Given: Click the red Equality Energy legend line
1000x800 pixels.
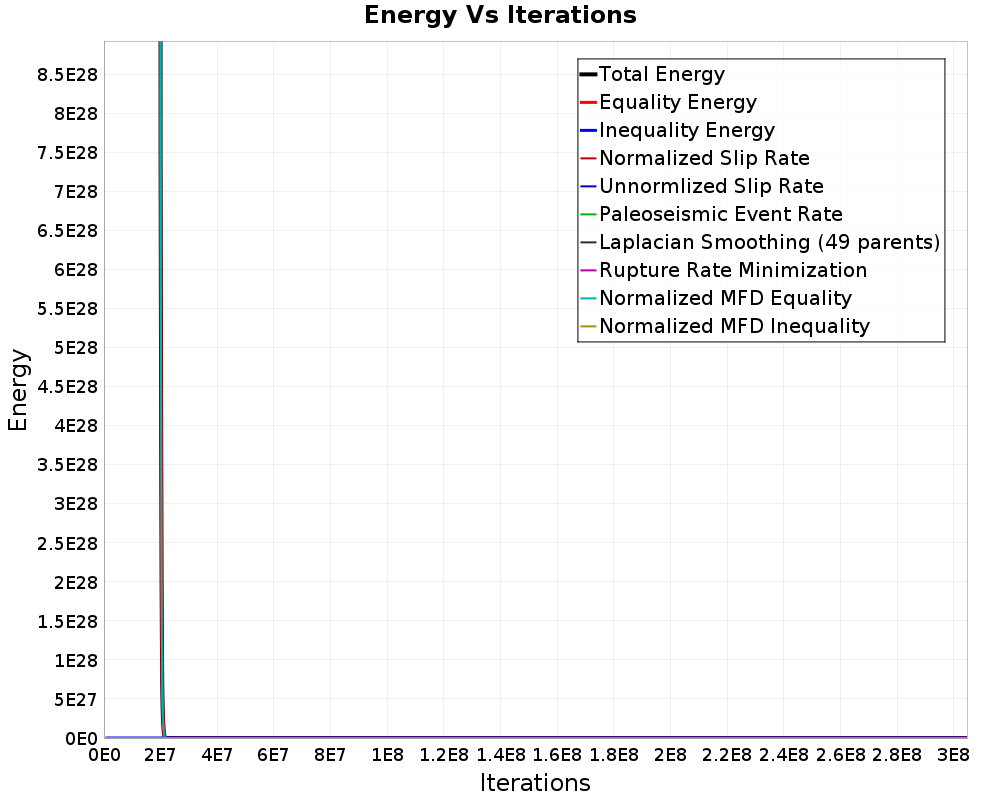Looking at the screenshot, I should pyautogui.click(x=588, y=103).
